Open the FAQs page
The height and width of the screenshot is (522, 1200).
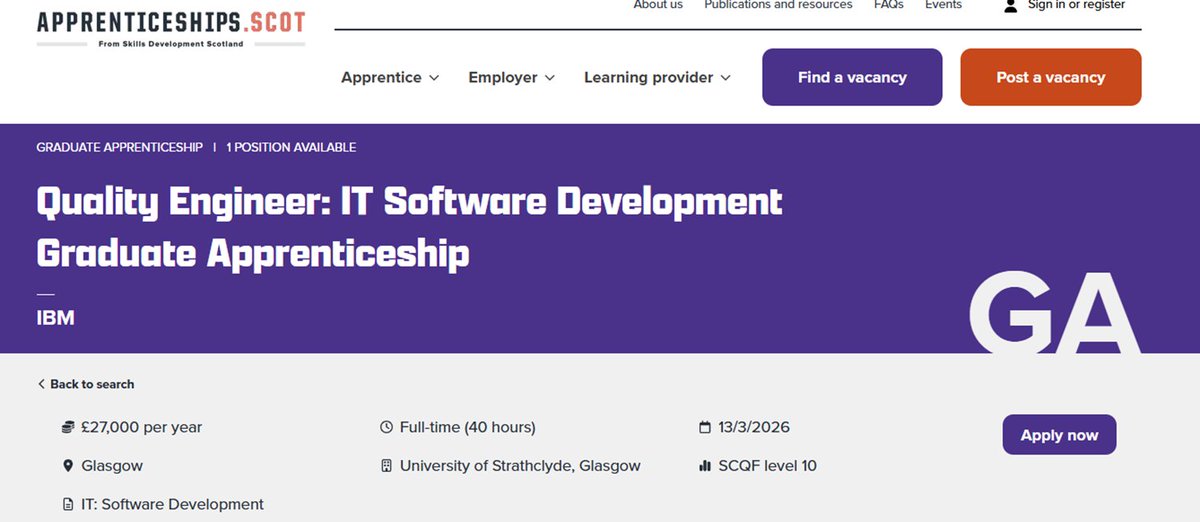click(x=888, y=5)
